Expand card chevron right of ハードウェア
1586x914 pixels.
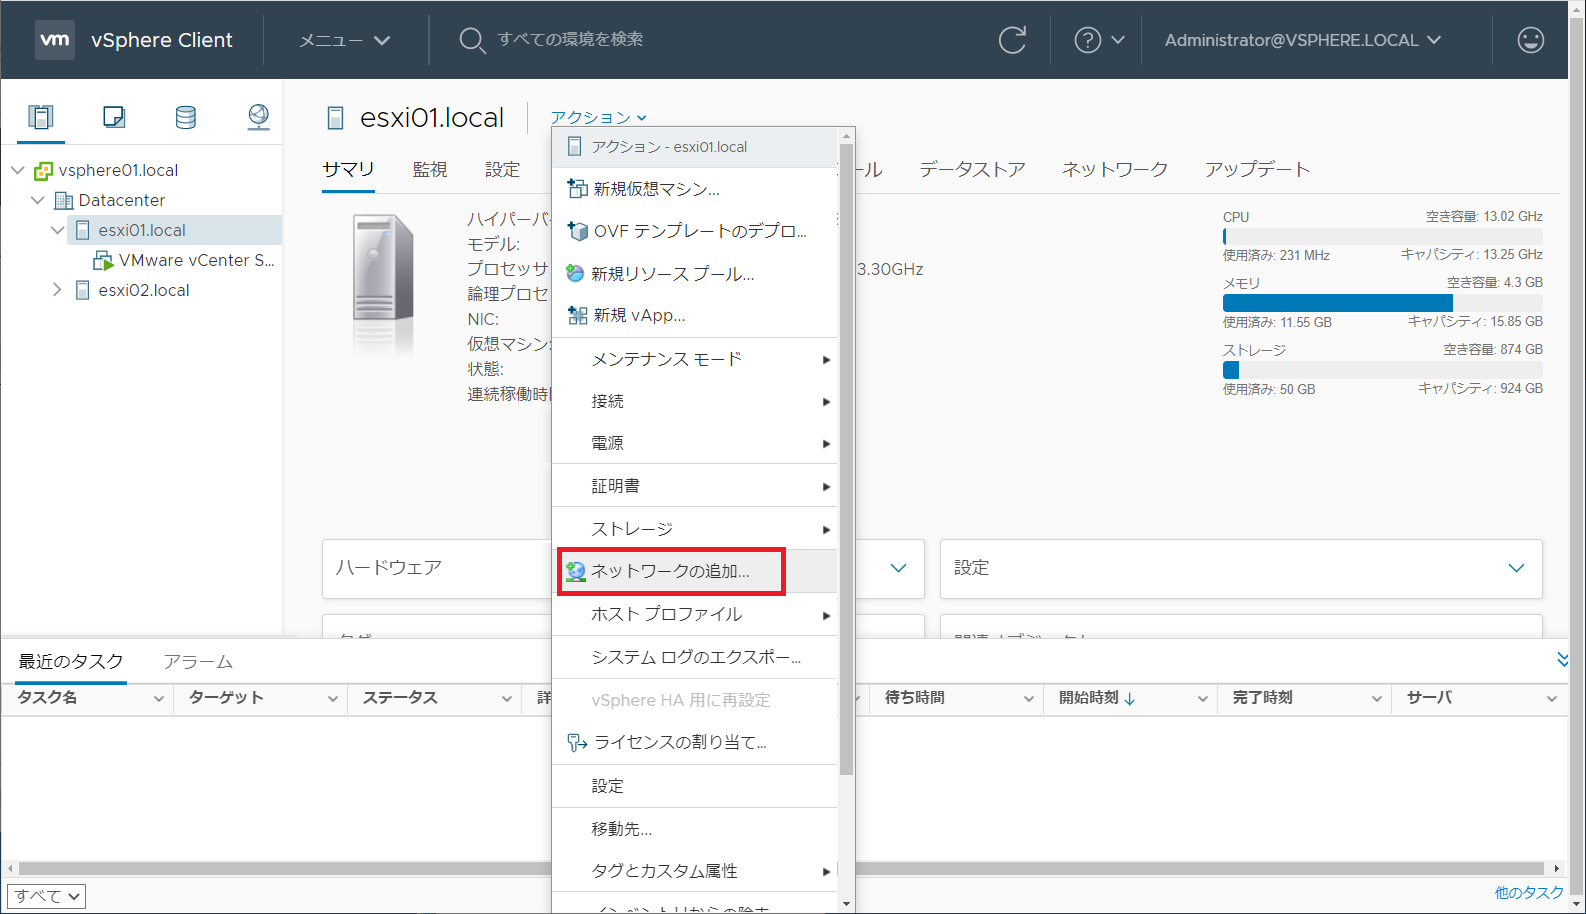click(x=898, y=568)
